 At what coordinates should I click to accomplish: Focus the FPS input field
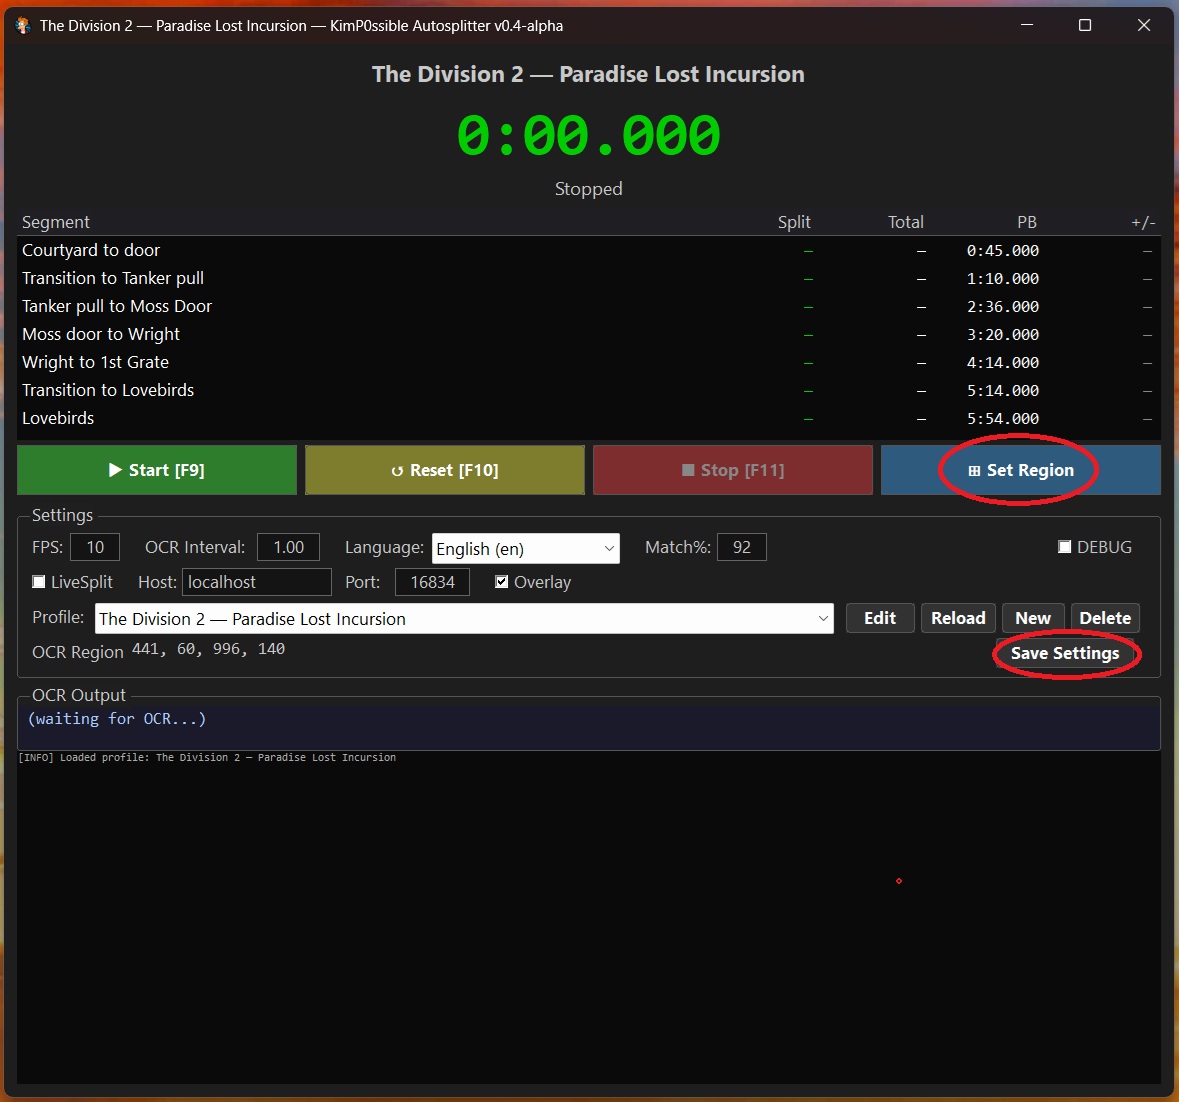[x=95, y=547]
